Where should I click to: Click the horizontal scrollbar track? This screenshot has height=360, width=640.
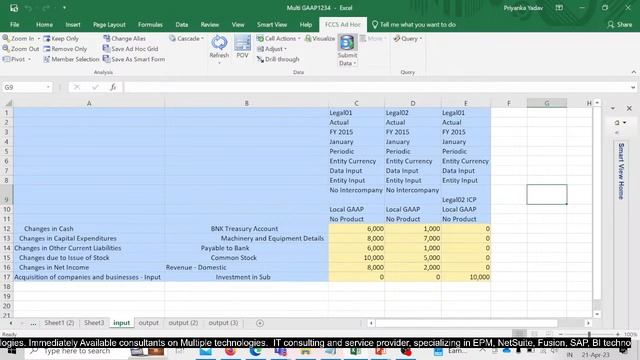point(480,323)
